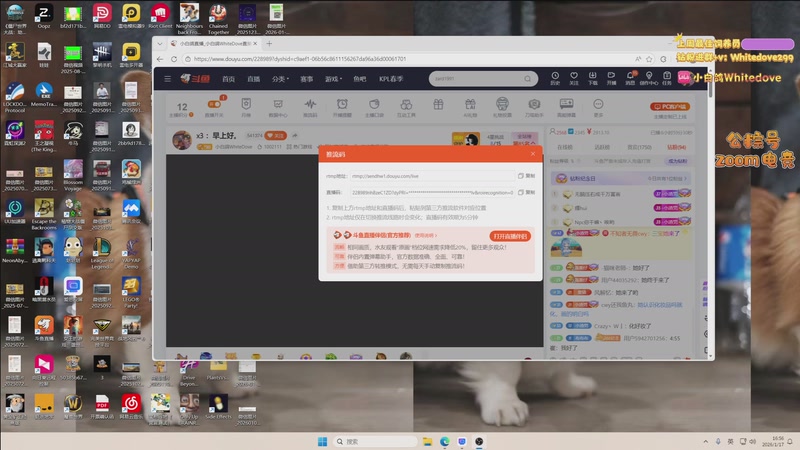The height and width of the screenshot is (450, 800).
Task: Expand the 钻粉纪念日 banner
Action: pos(621,179)
